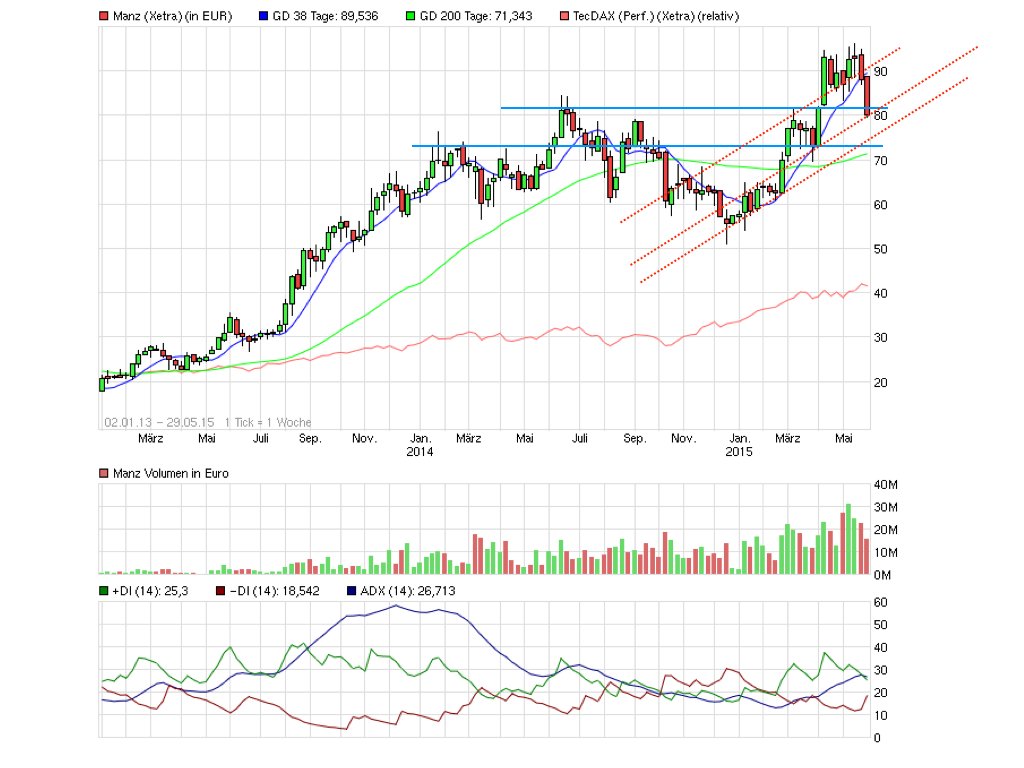
Task: Select the "+DI (14): 25,3" legend text
Action: click(x=150, y=591)
